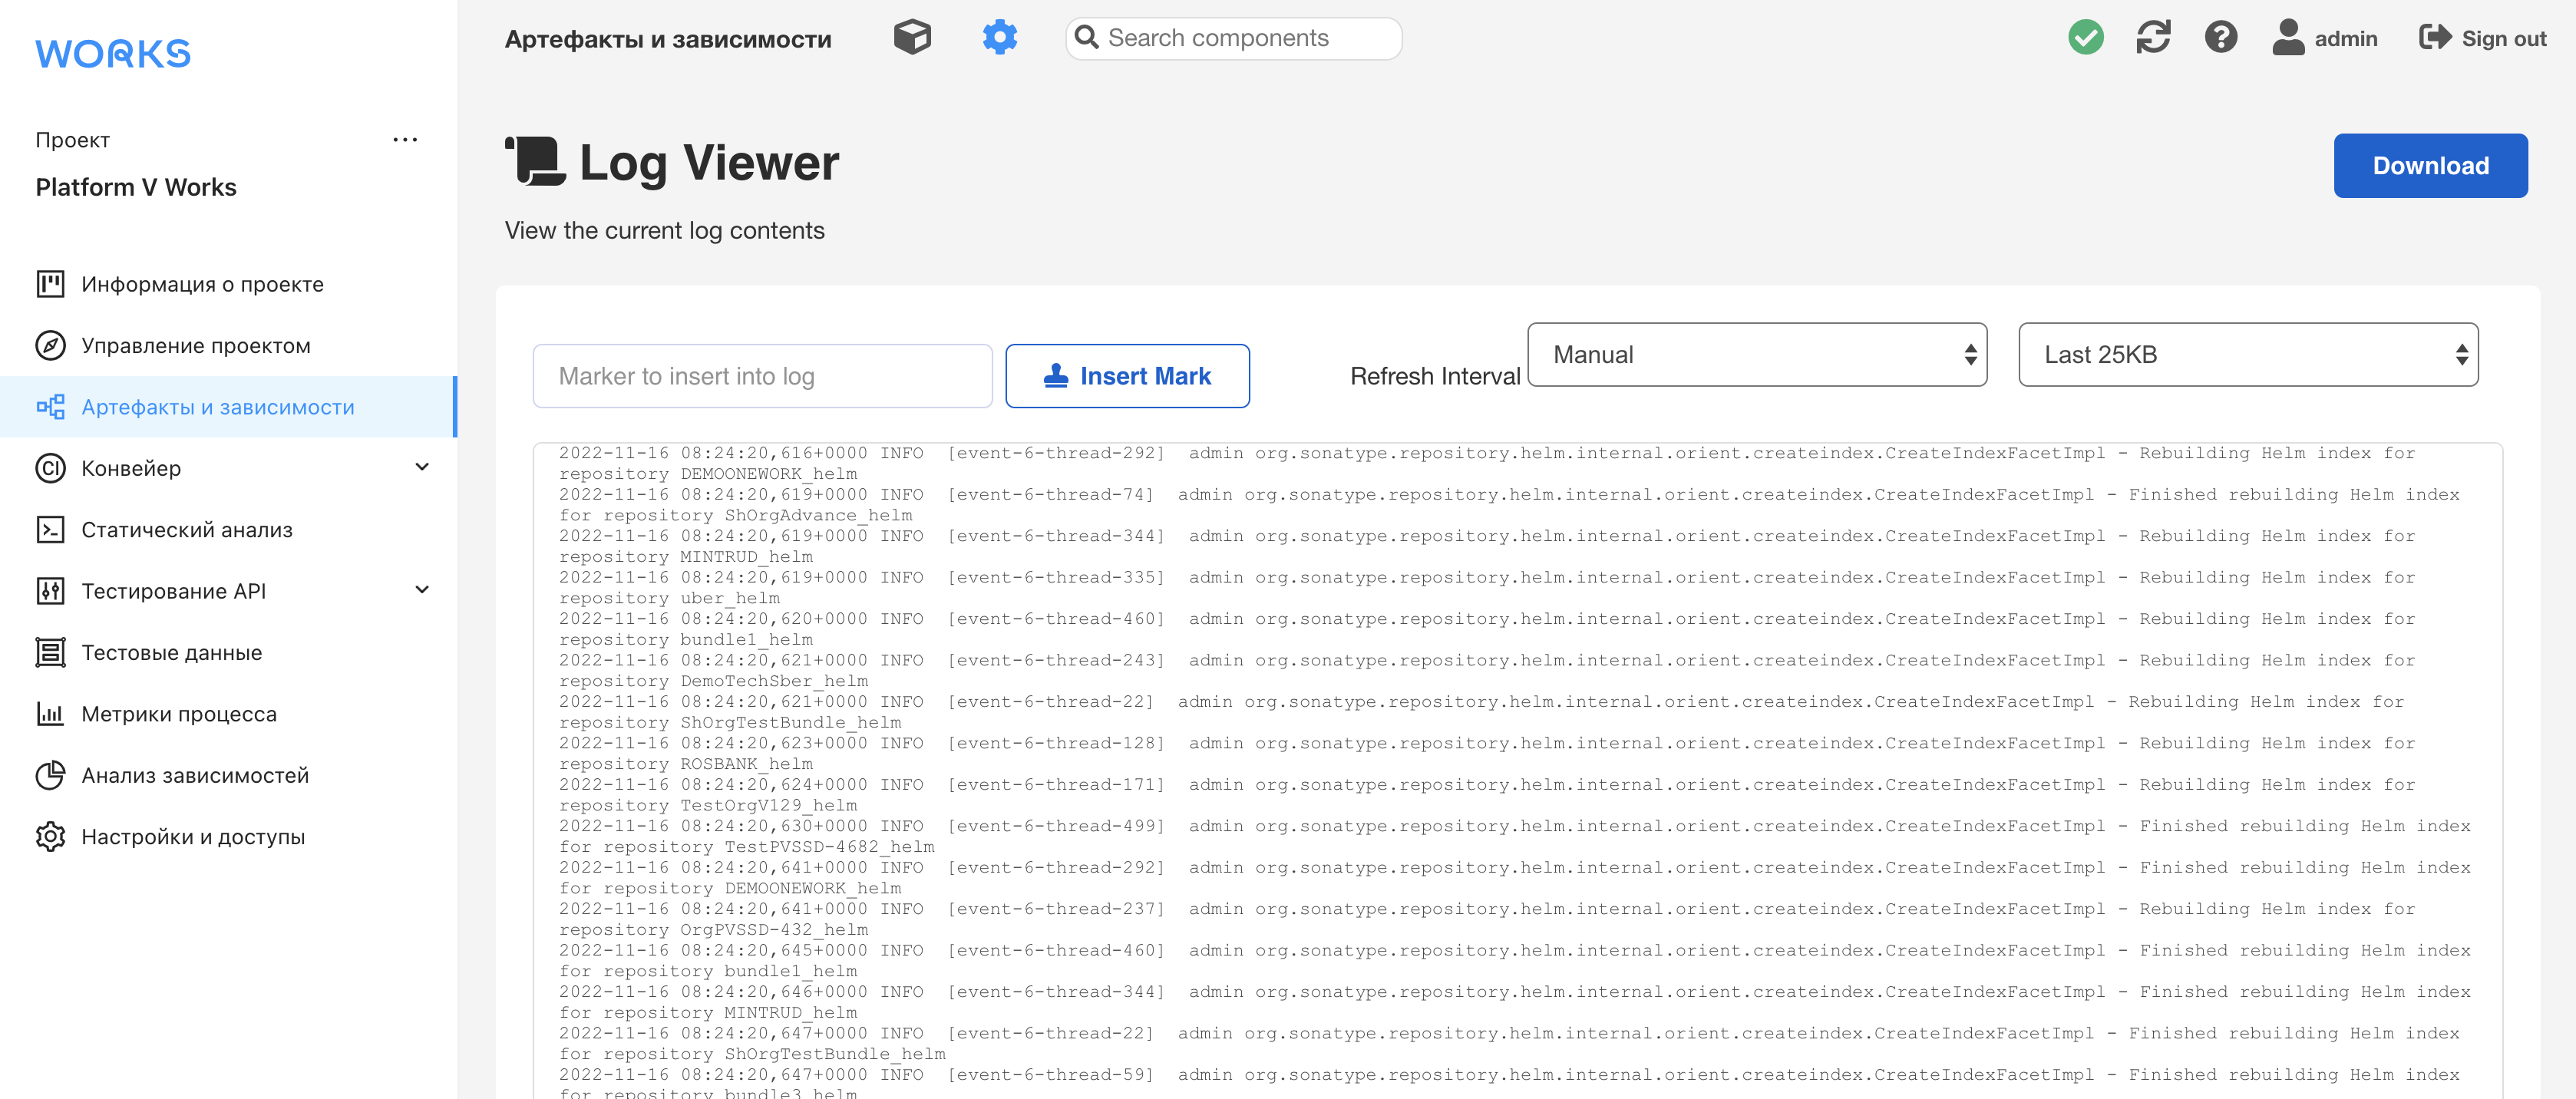
Task: Open the Last 25KB size dropdown
Action: point(2247,355)
